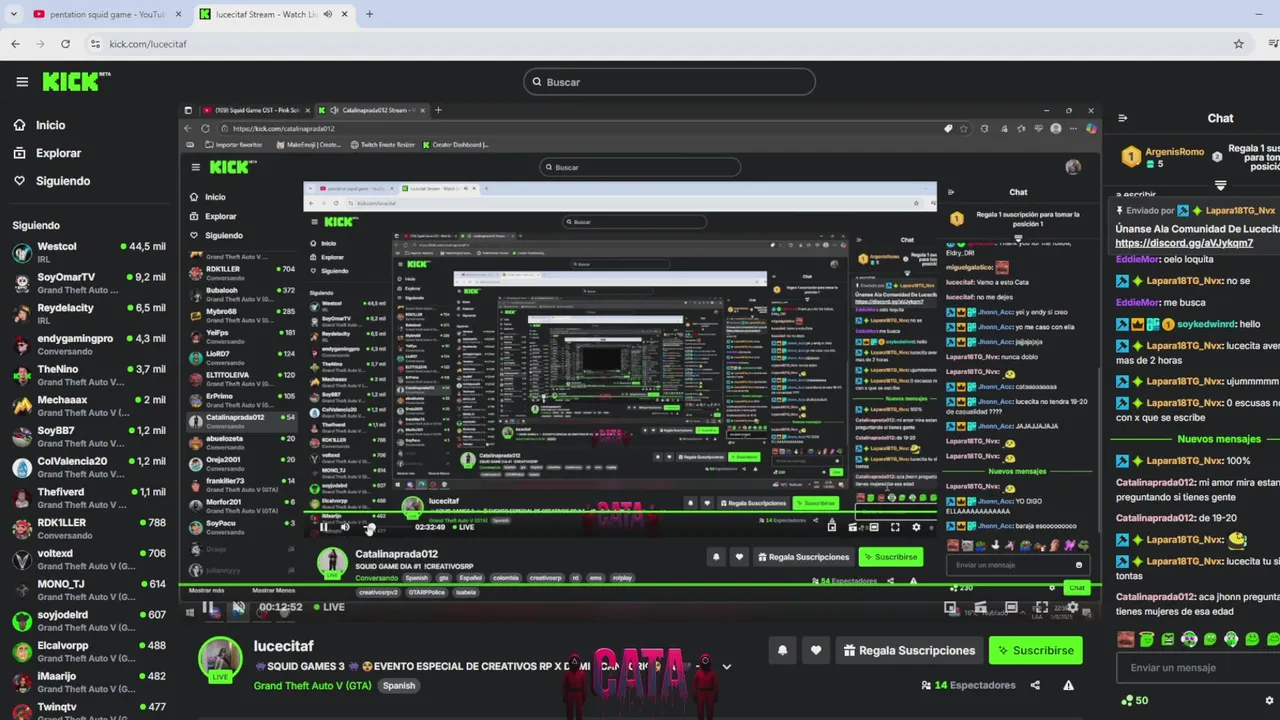The height and width of the screenshot is (720, 1280).
Task: Open browser tab search dropdown arrow
Action: (x=14, y=14)
